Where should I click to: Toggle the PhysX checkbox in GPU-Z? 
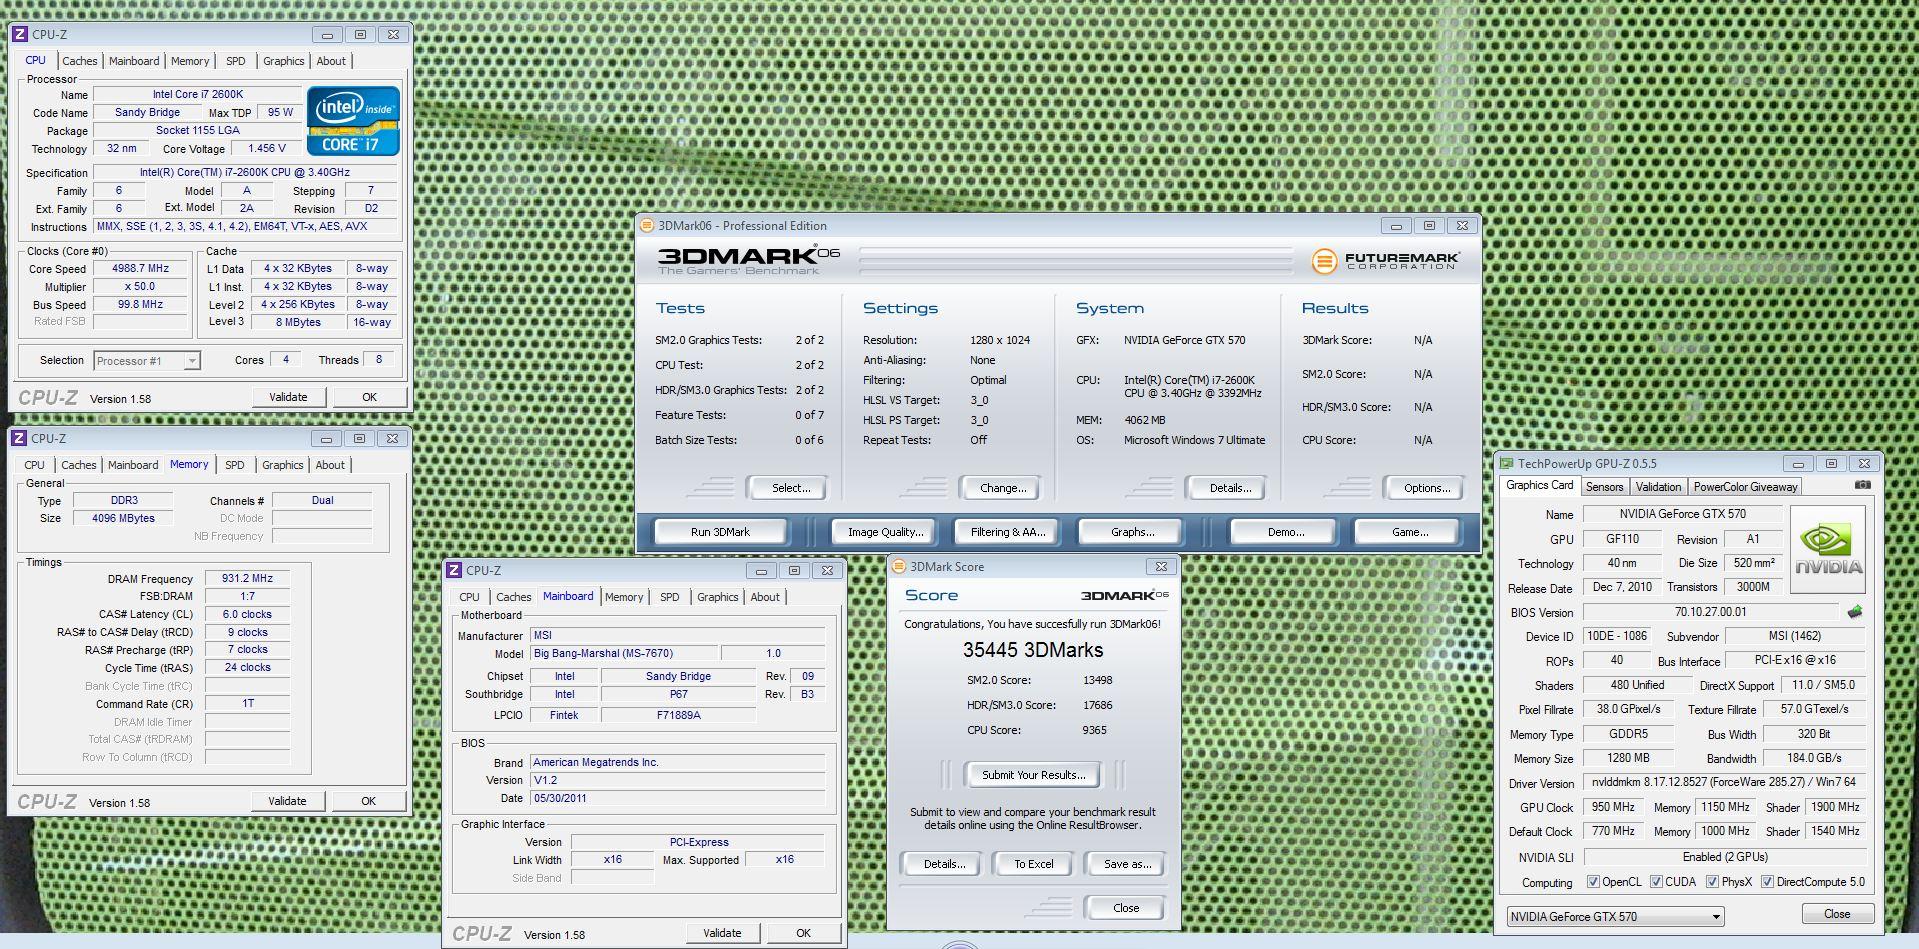pos(1712,882)
